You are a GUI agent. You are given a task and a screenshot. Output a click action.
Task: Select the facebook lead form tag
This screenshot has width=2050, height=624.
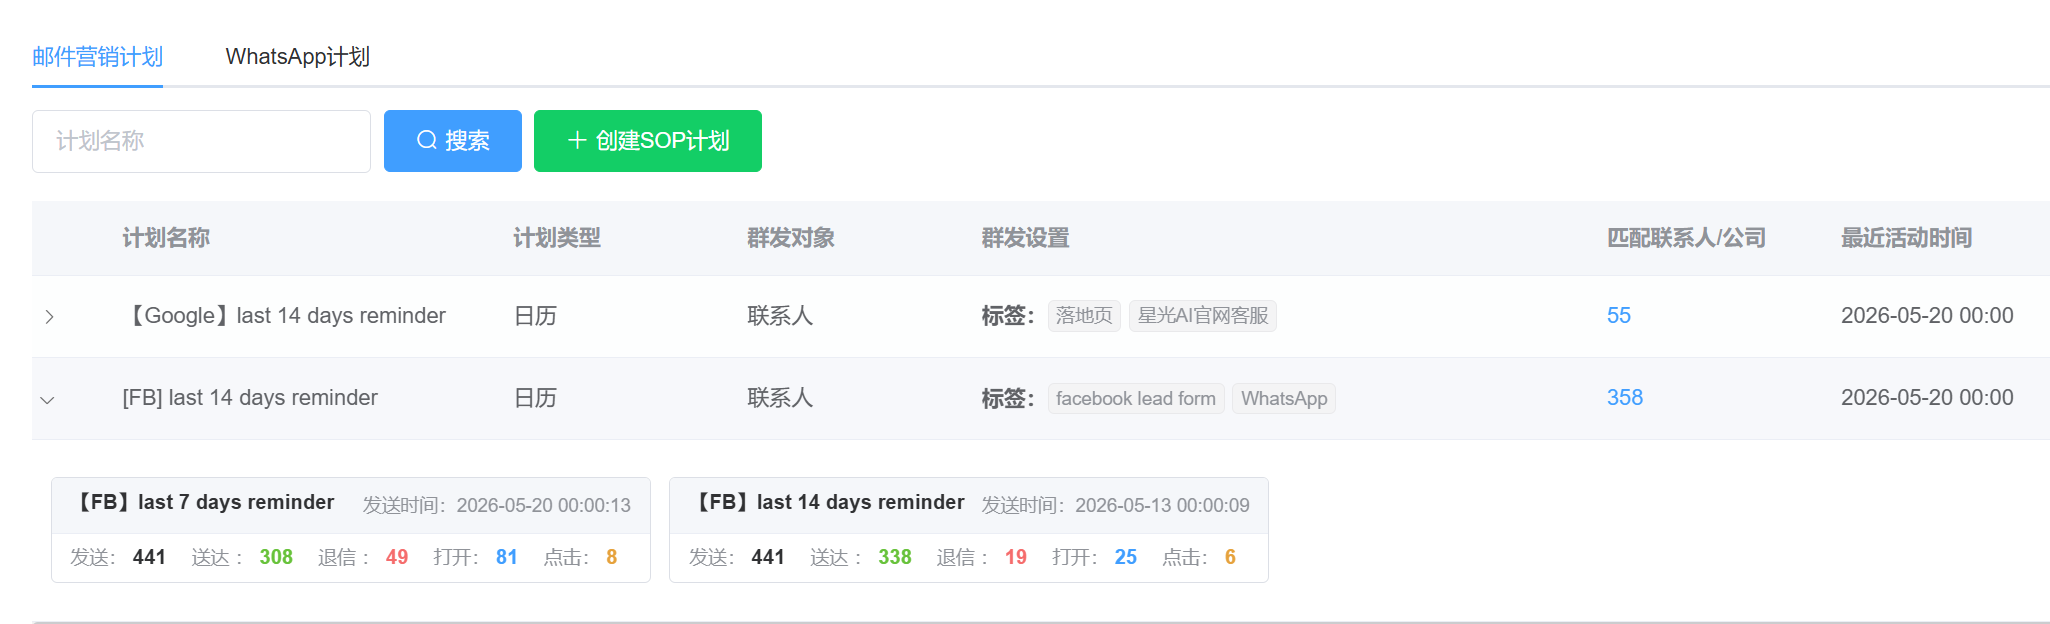[1136, 399]
